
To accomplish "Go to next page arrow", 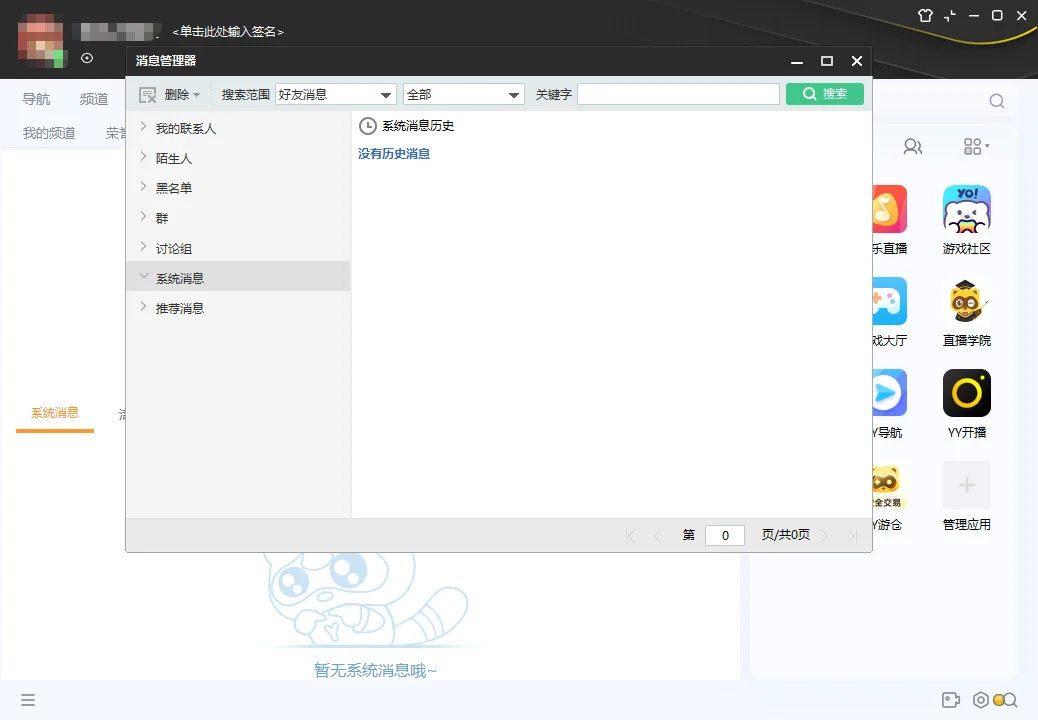I will point(824,535).
